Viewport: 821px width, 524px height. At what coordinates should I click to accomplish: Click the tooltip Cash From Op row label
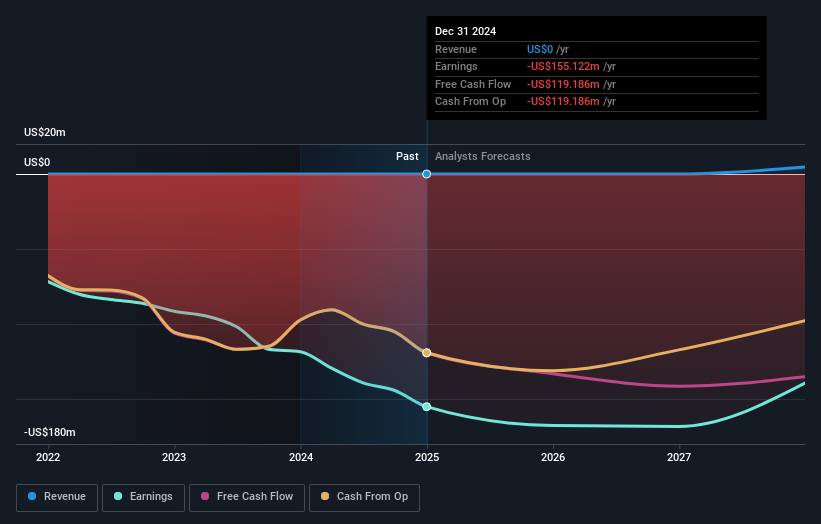pyautogui.click(x=470, y=102)
